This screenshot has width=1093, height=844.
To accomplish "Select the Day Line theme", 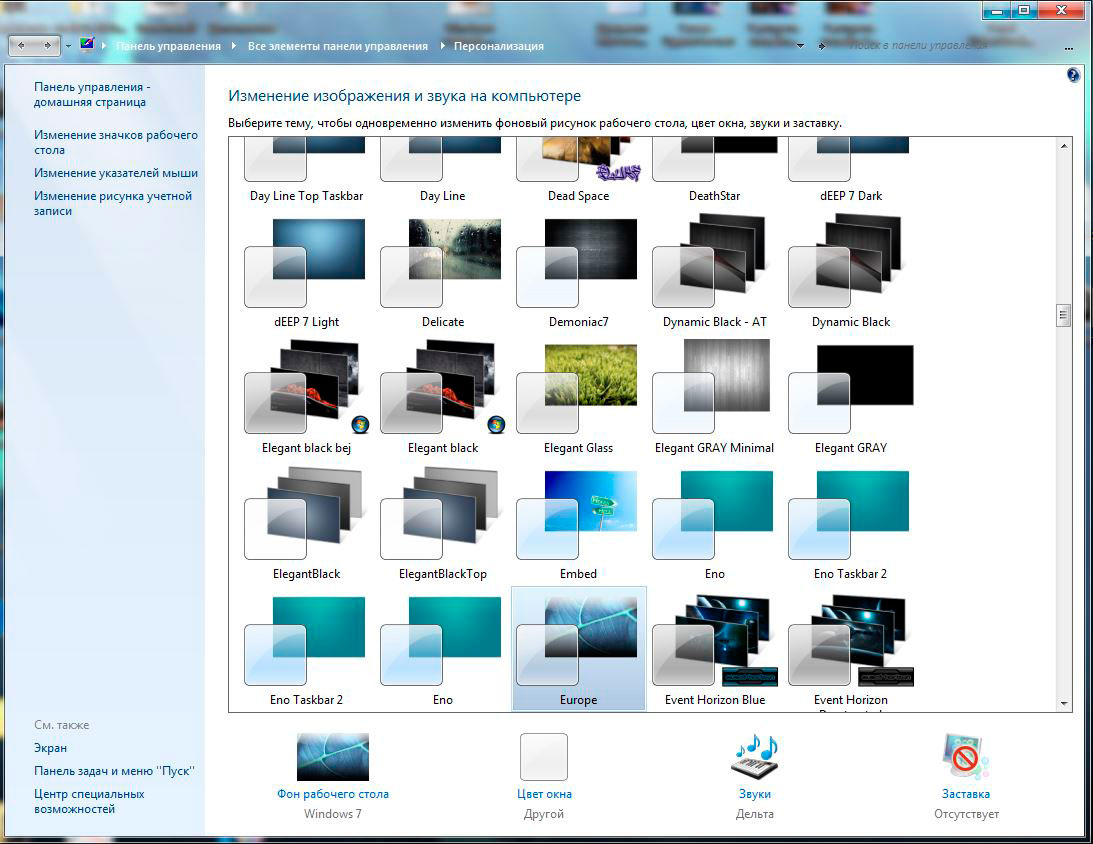I will 442,171.
